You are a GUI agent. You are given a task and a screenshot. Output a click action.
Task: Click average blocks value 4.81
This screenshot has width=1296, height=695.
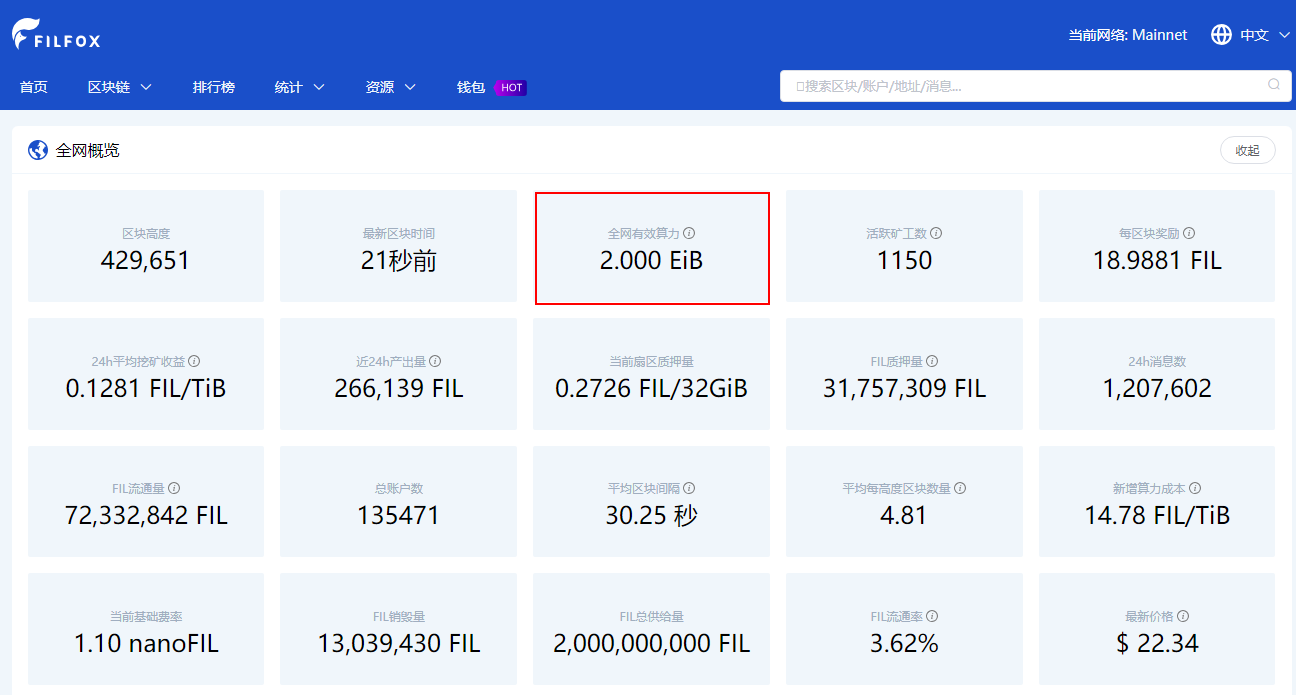click(x=904, y=516)
